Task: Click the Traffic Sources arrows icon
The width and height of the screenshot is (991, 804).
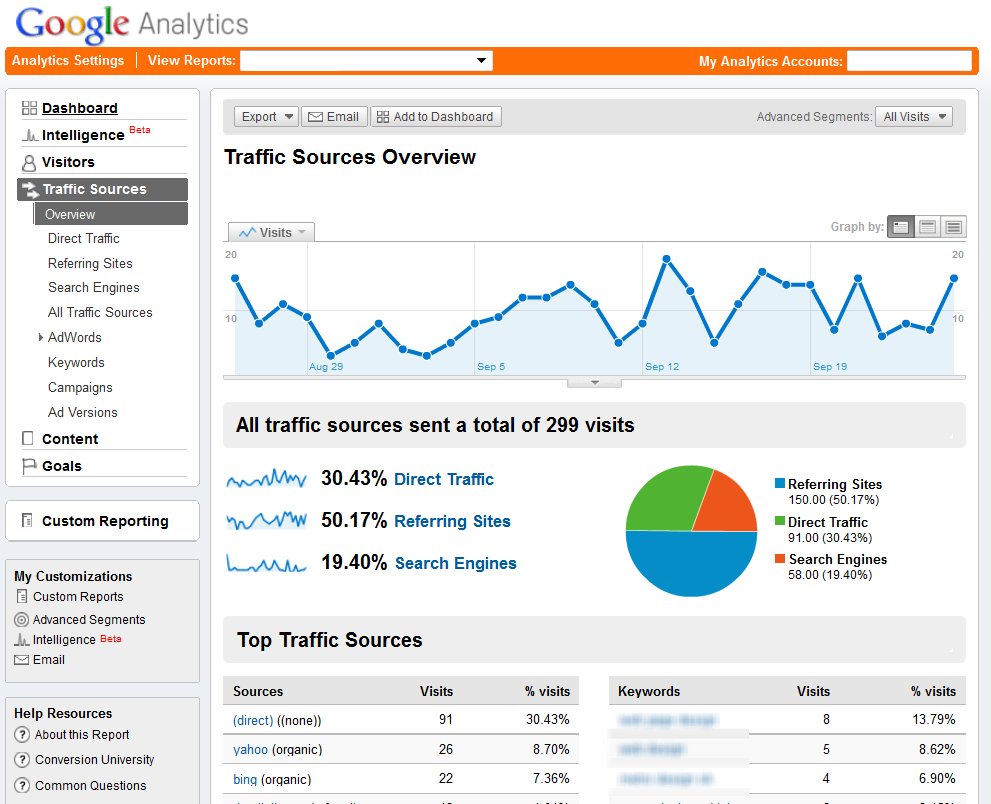Action: pyautogui.click(x=30, y=189)
